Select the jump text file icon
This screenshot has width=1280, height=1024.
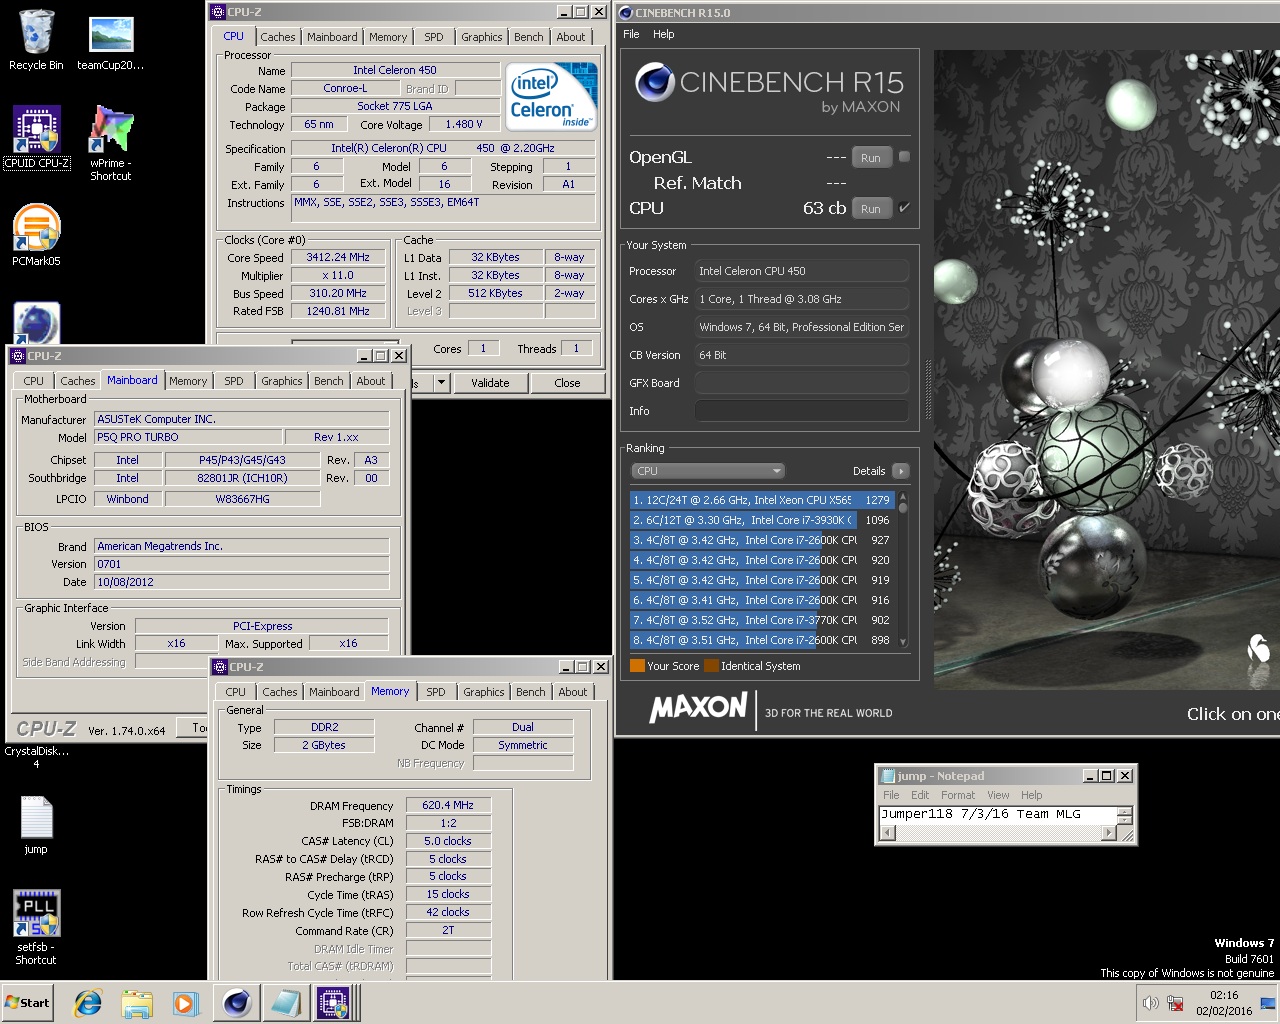pyautogui.click(x=36, y=825)
